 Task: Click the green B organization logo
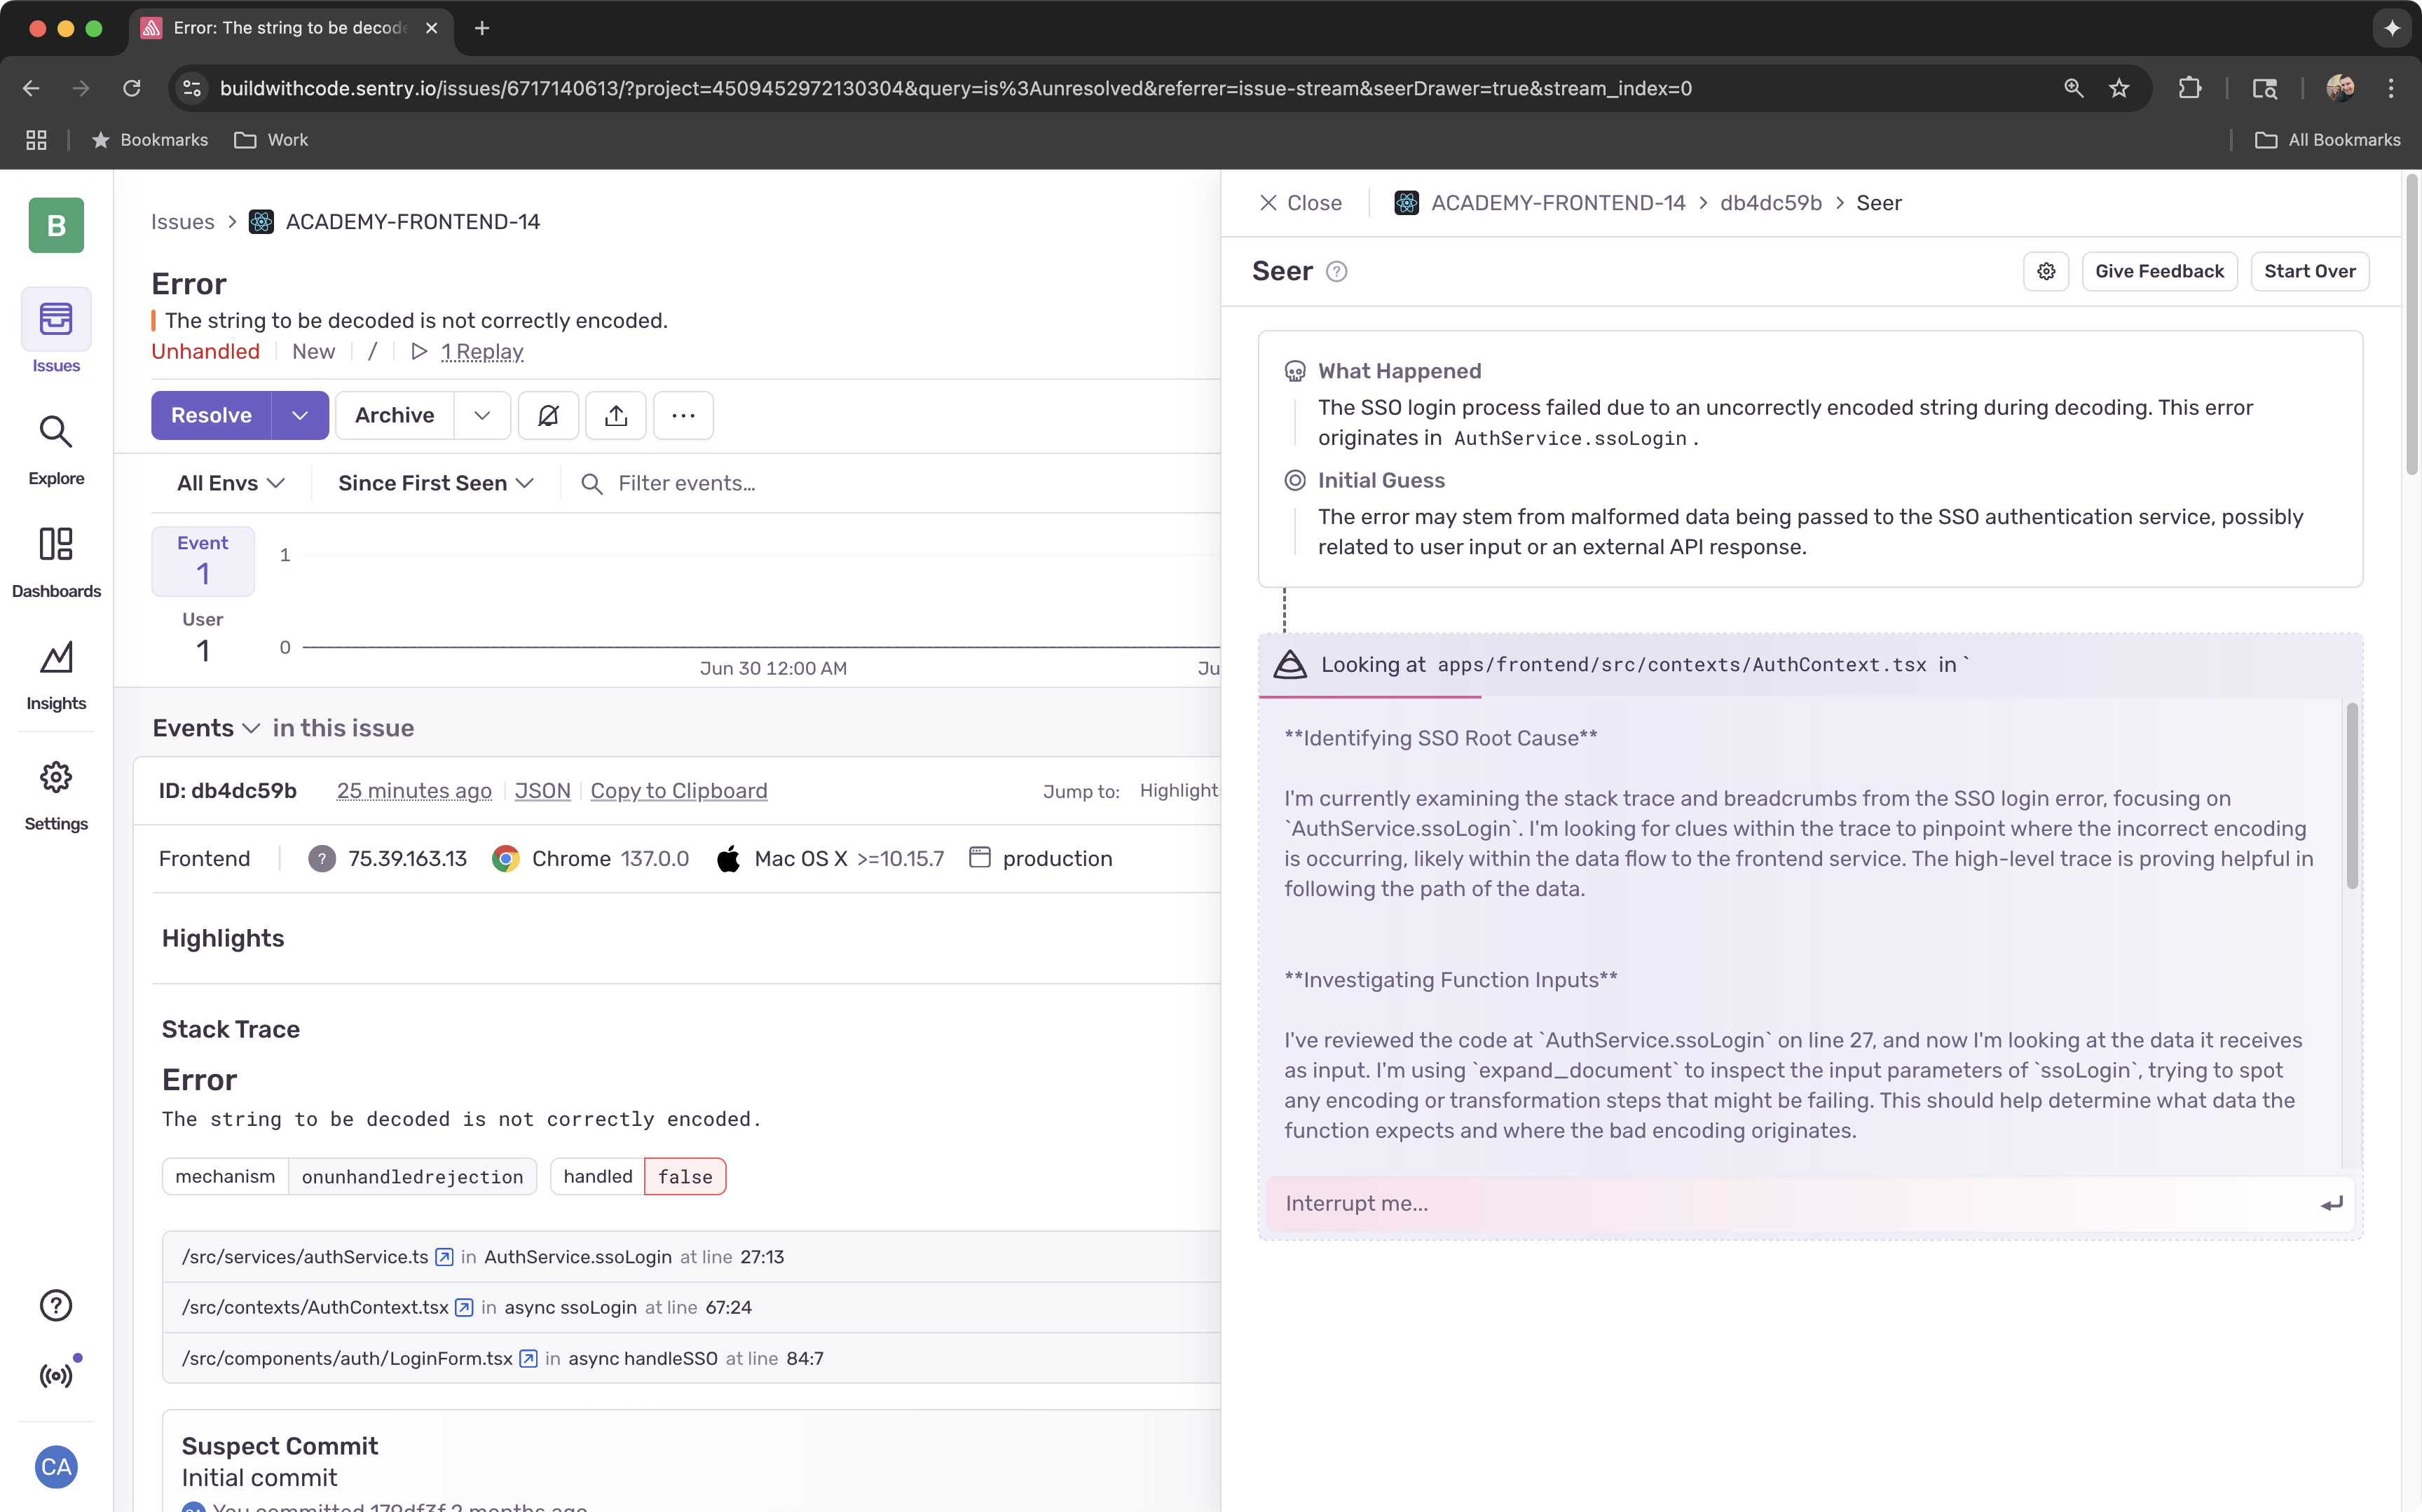point(56,225)
